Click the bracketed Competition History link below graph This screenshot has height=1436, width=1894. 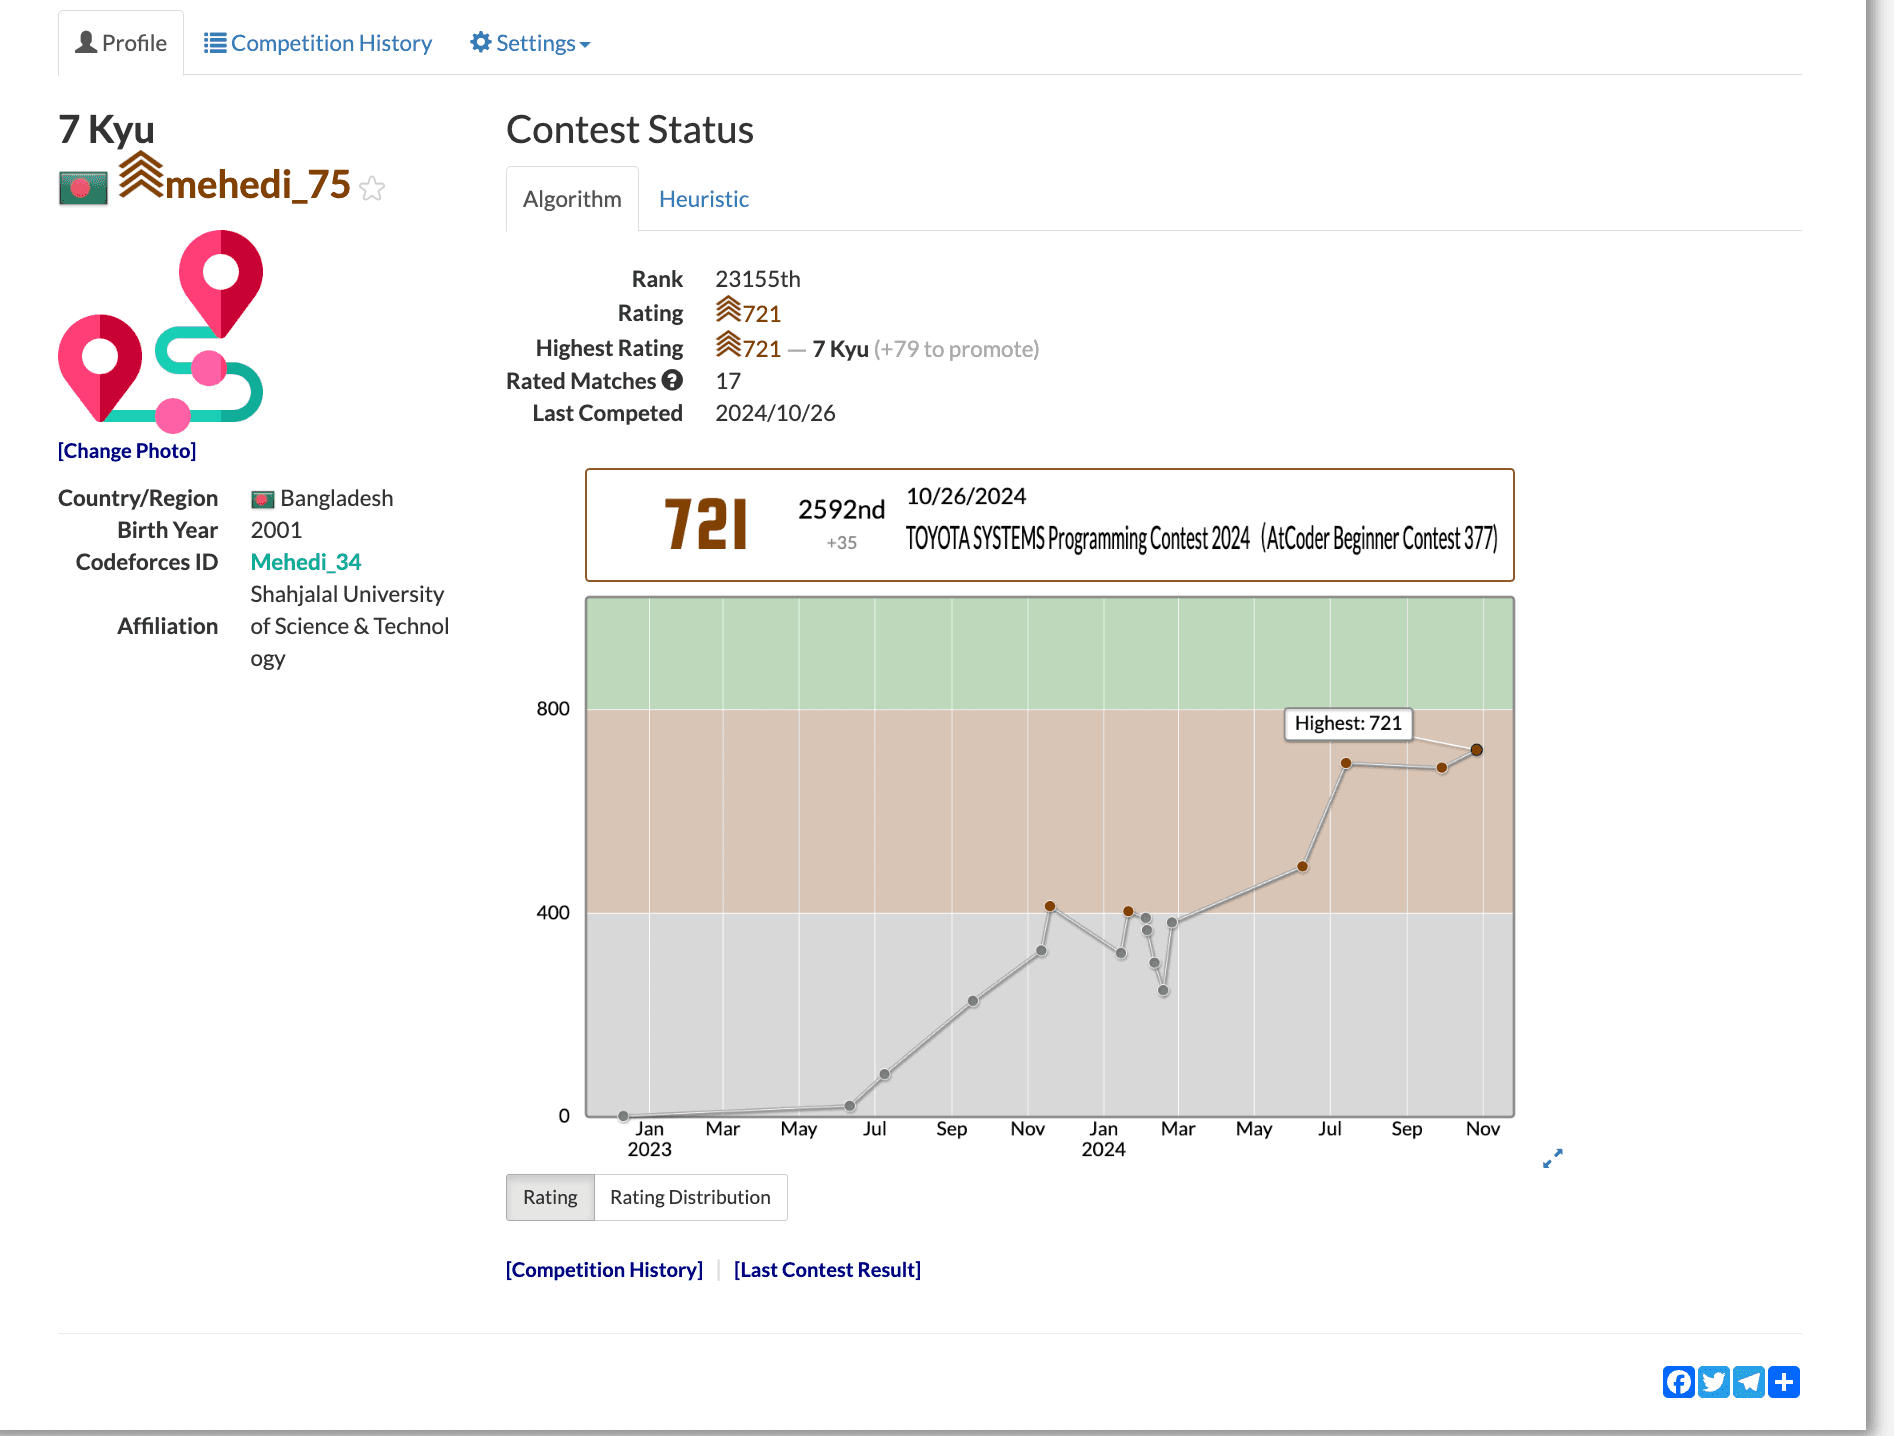[604, 1270]
